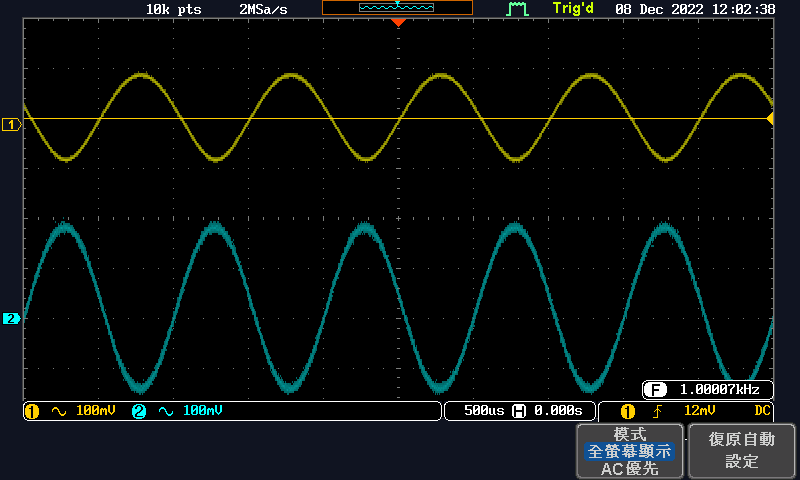
Task: Click the 500us timebase setting
Action: pos(483,411)
